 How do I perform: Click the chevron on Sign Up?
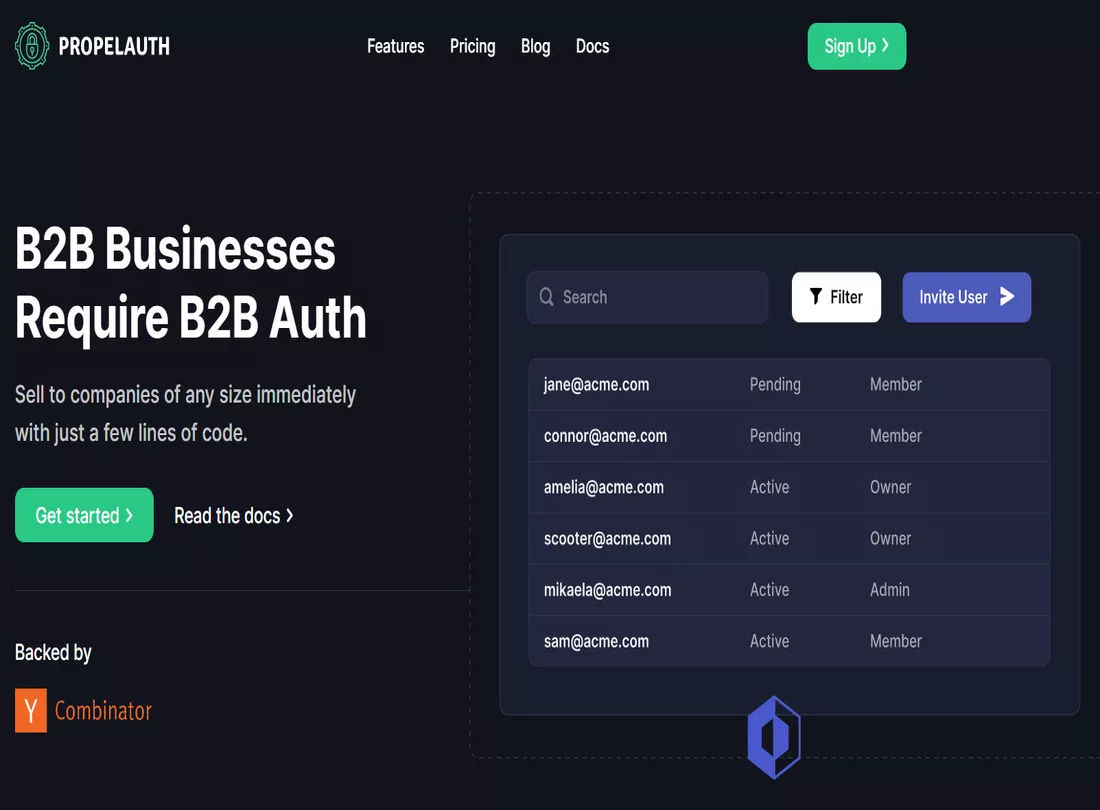tap(885, 45)
